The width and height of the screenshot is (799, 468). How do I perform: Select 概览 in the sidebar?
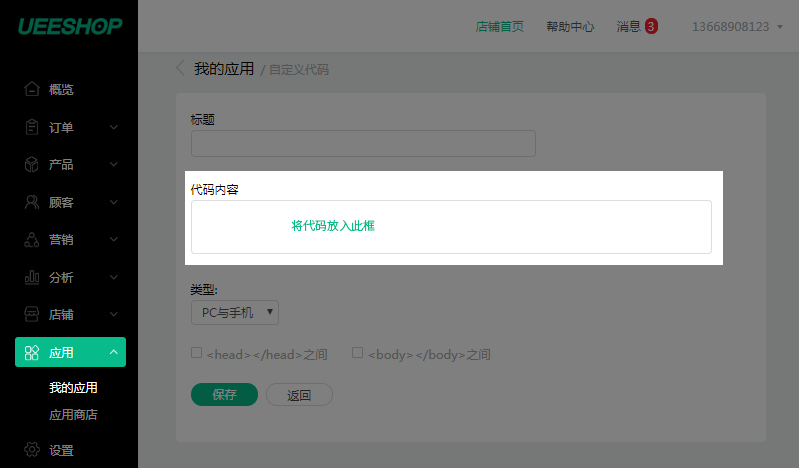[x=61, y=90]
